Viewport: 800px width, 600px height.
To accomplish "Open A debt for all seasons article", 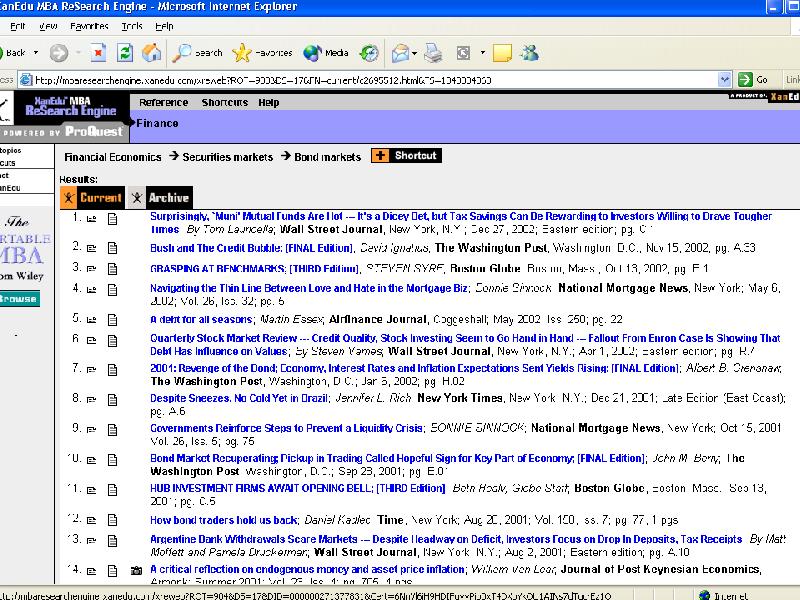I will (201, 319).
